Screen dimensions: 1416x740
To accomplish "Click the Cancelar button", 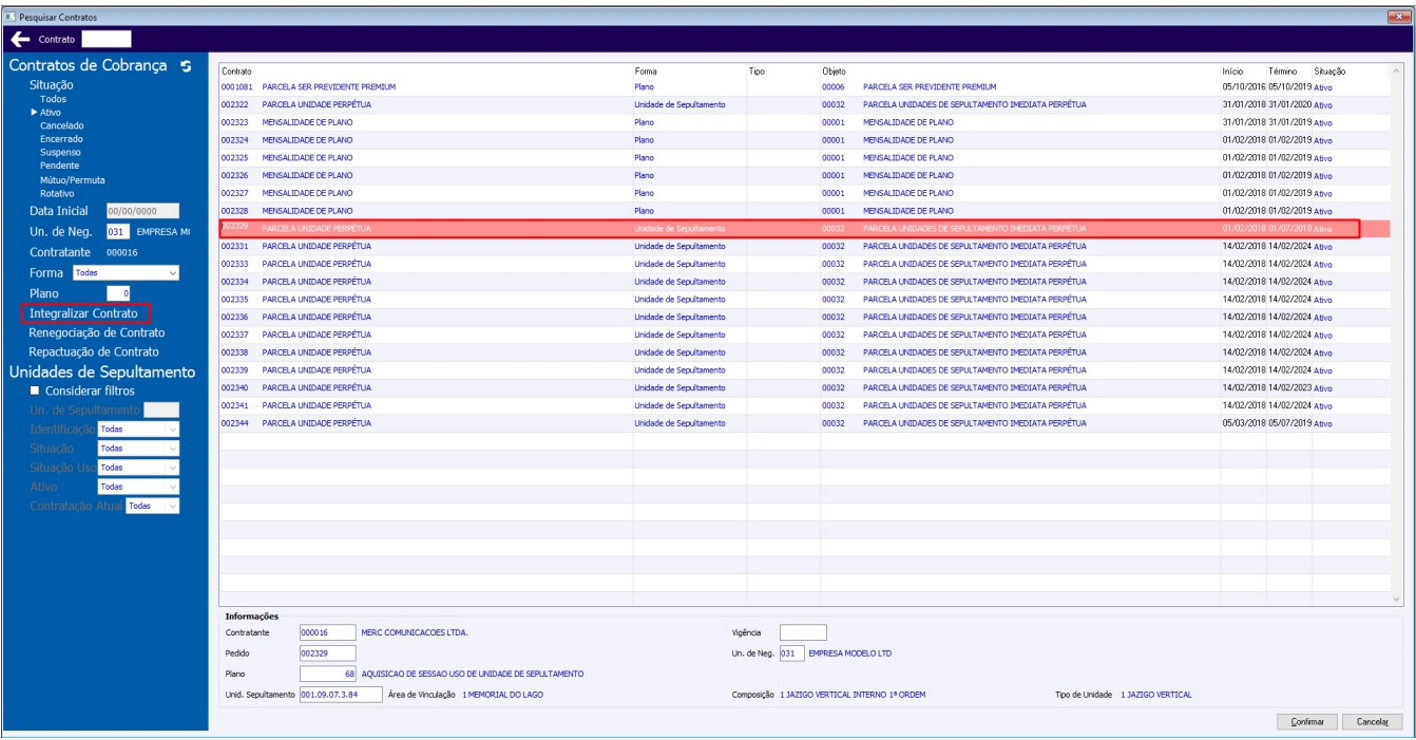I will 1372,722.
